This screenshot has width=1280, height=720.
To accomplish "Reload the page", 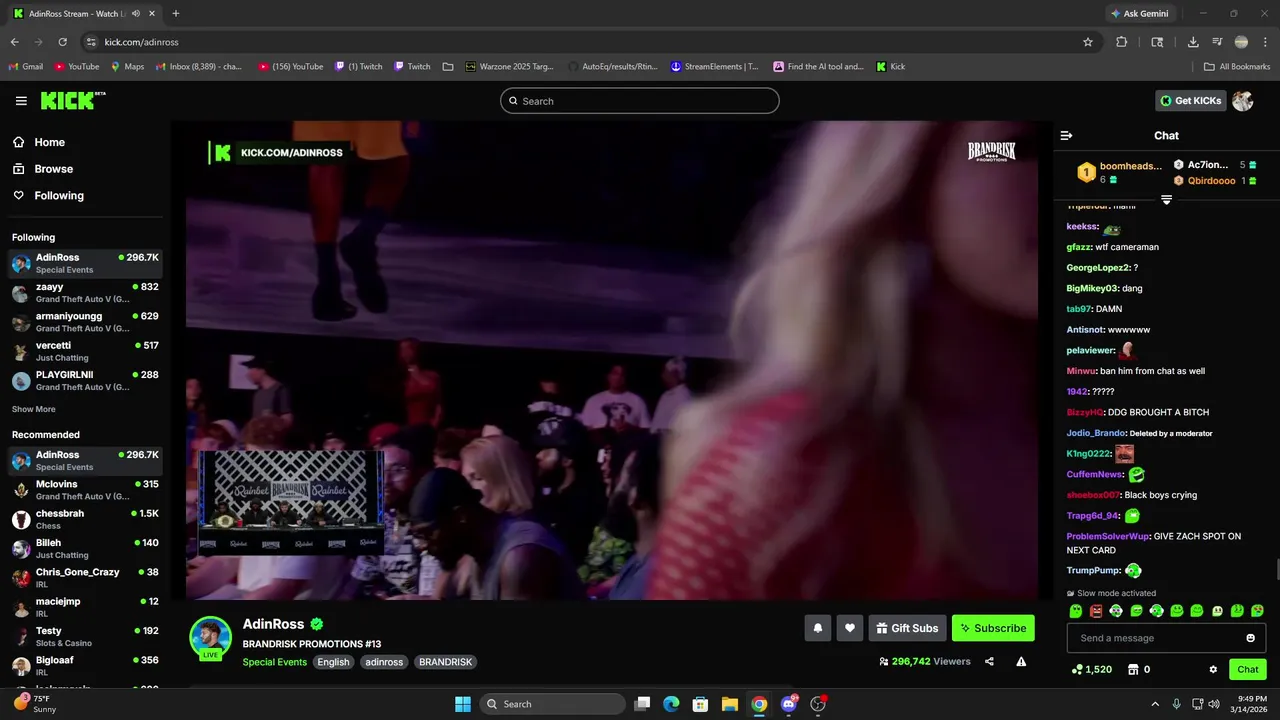I will click(62, 42).
